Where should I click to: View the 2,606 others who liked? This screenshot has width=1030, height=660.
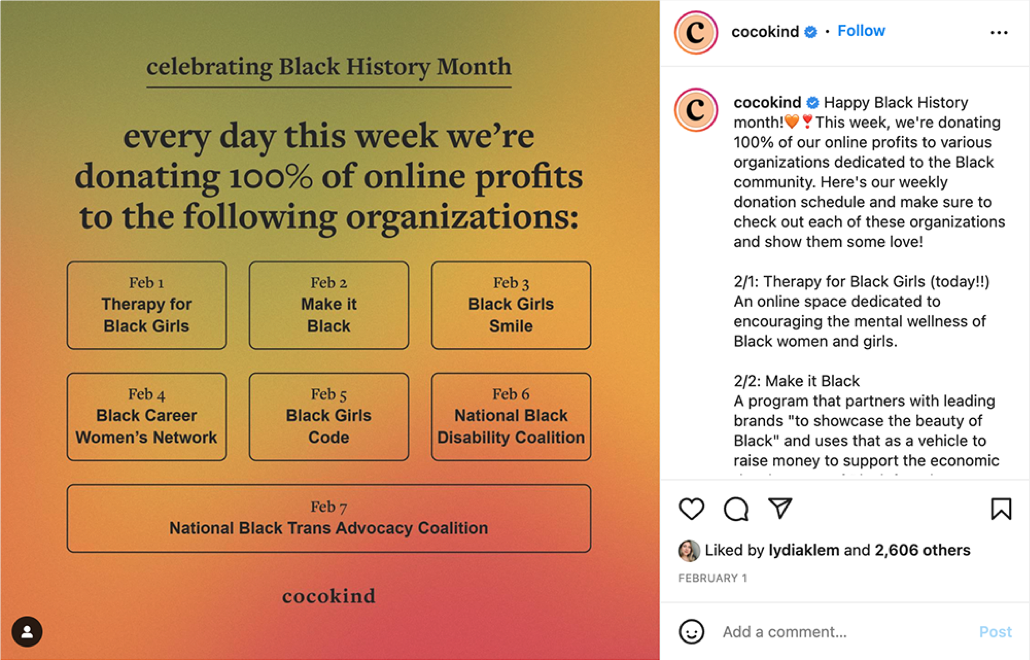[x=922, y=550]
